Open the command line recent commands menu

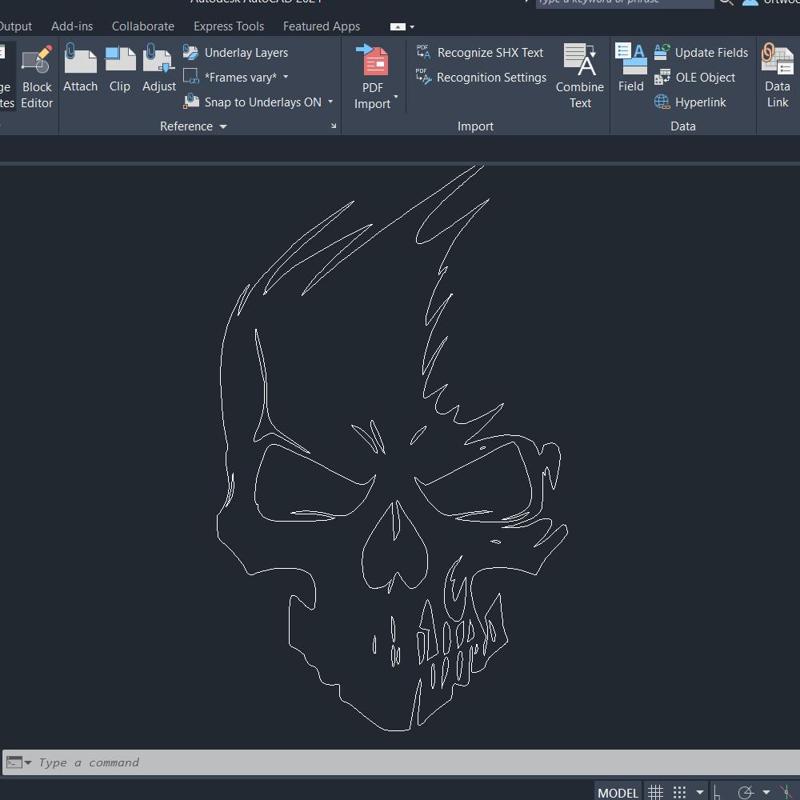coord(28,762)
